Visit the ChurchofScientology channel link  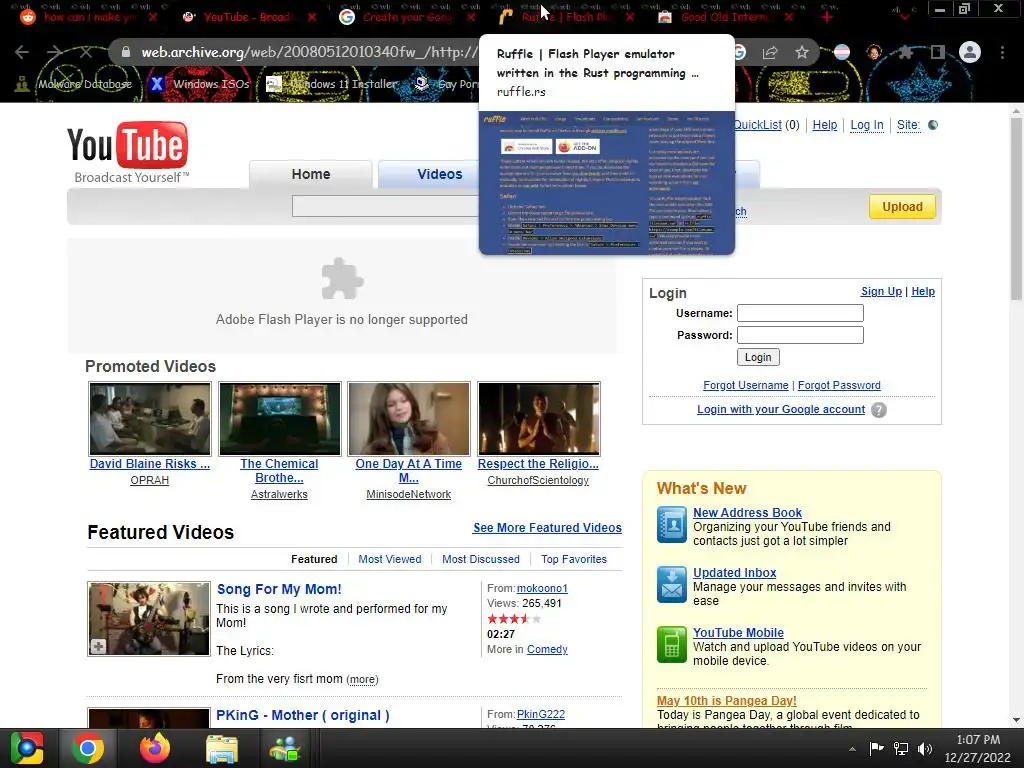[x=538, y=480]
